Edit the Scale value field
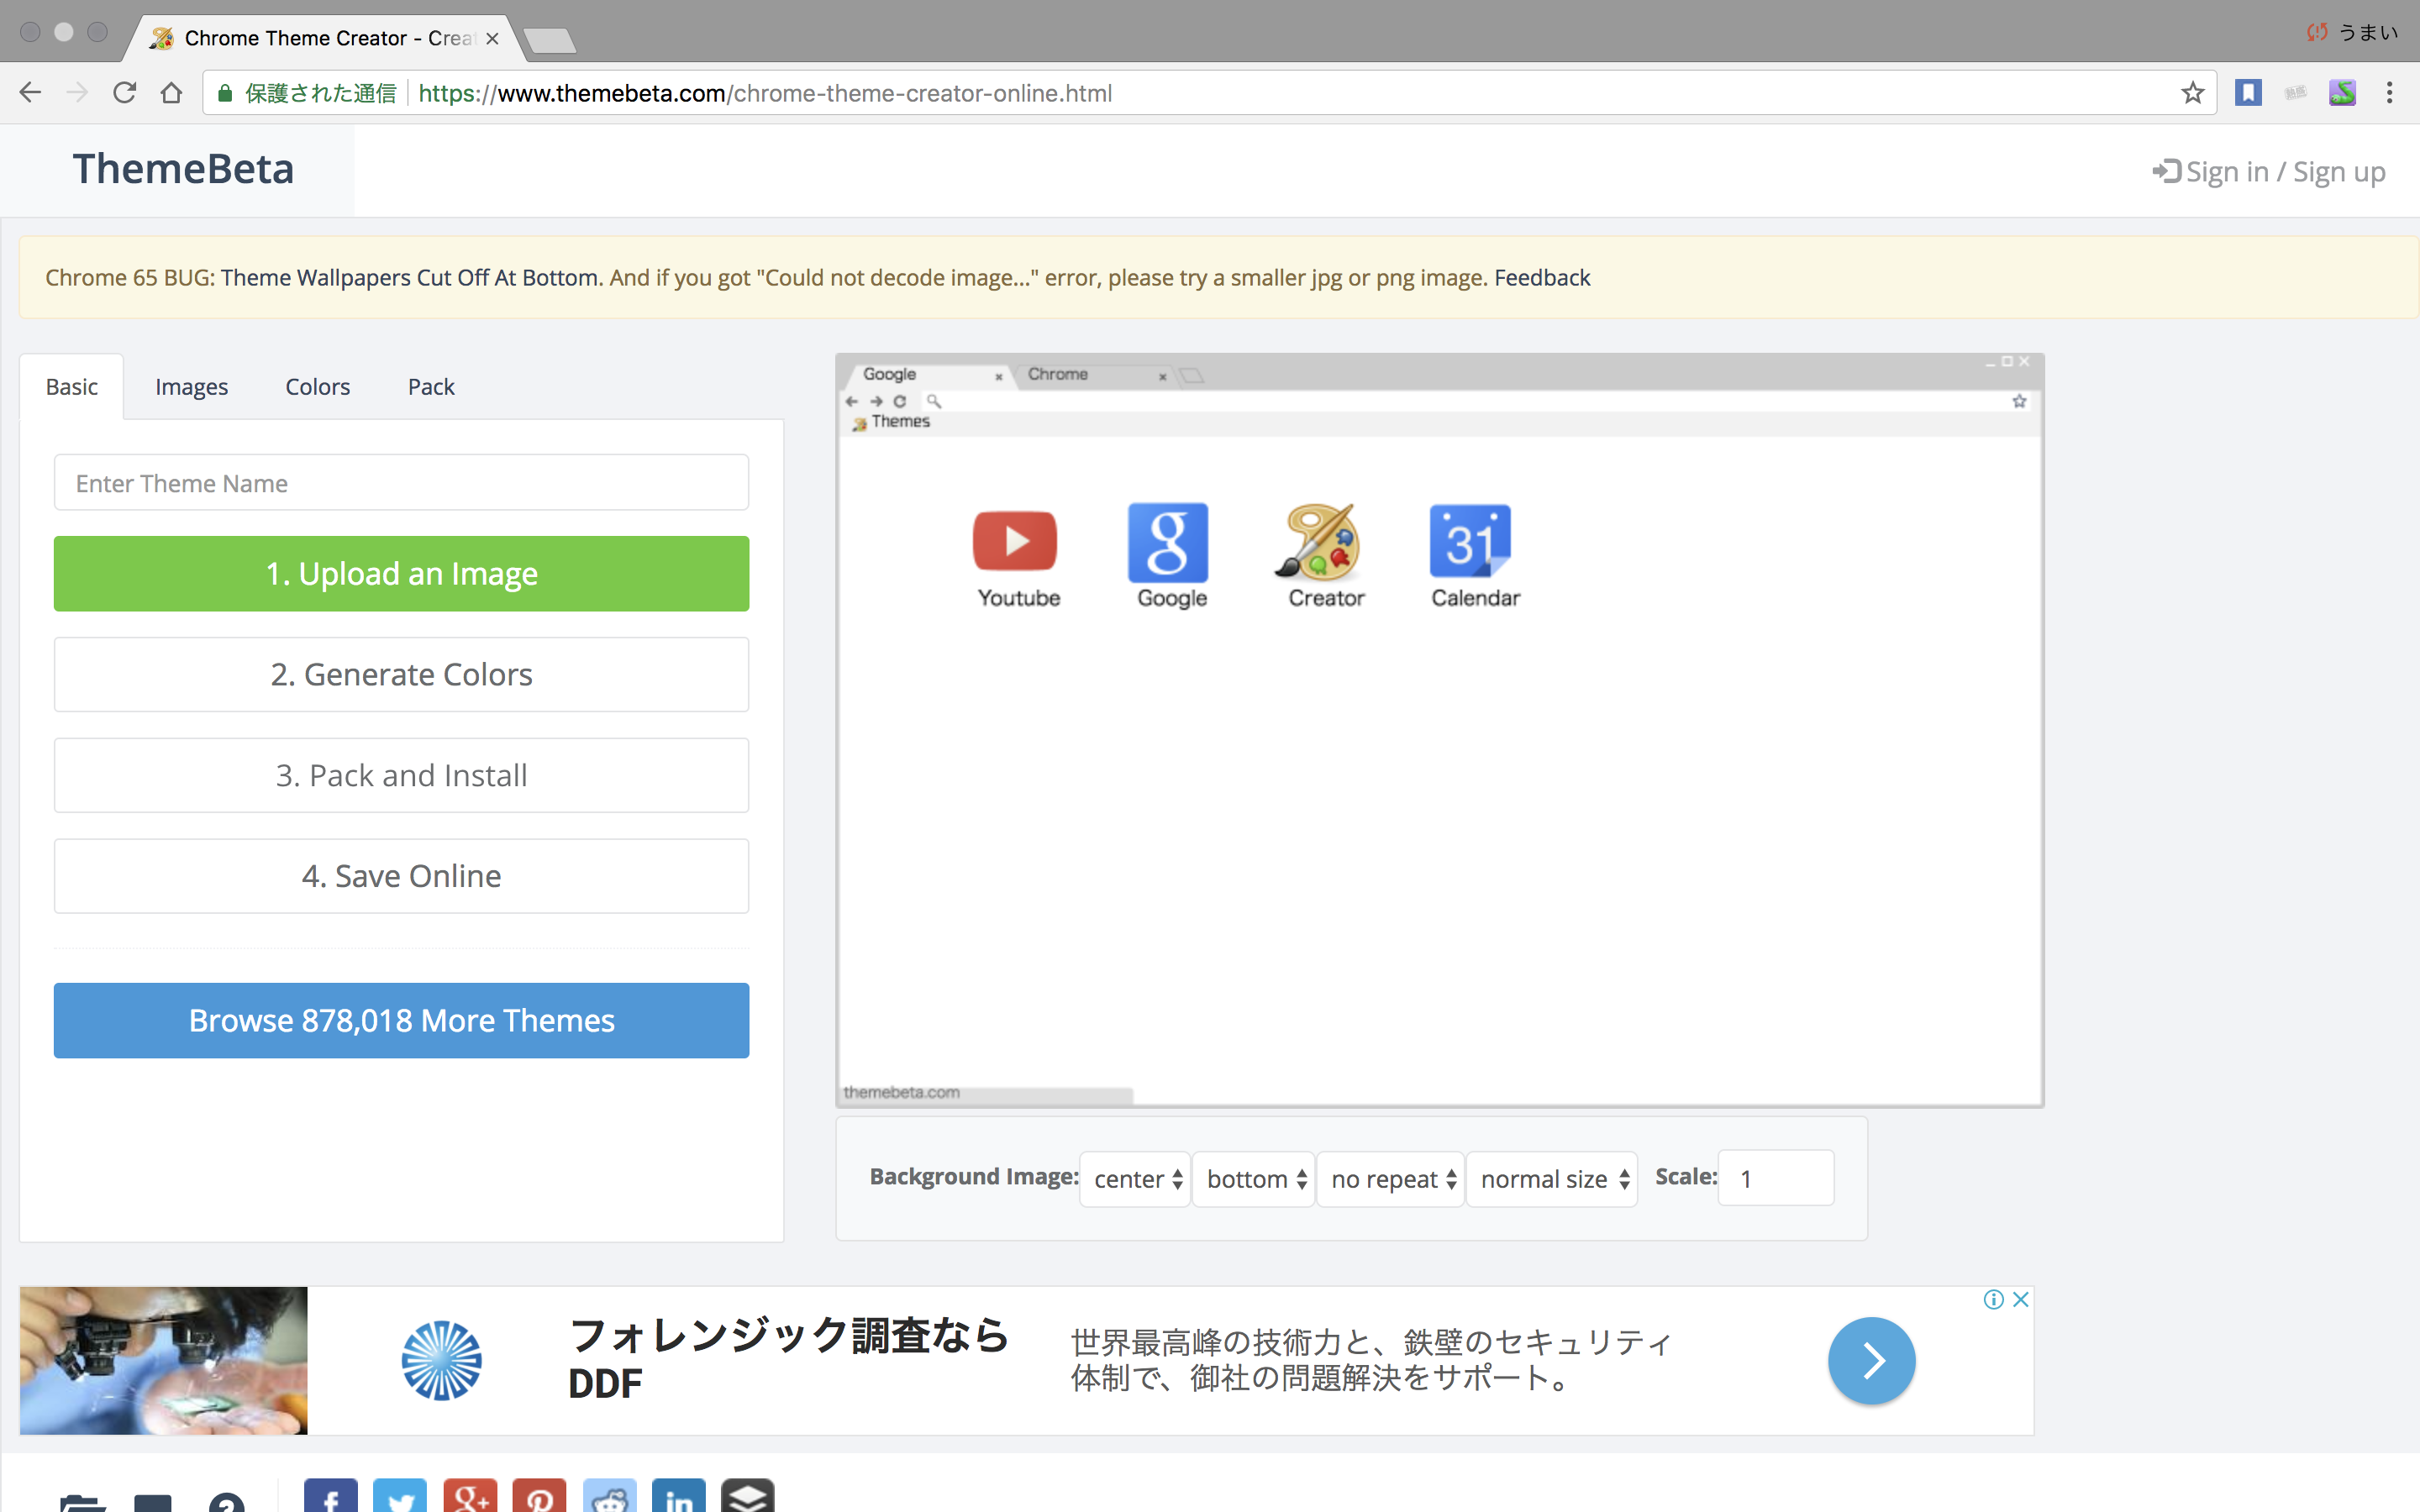This screenshot has height=1512, width=2420. click(x=1775, y=1178)
